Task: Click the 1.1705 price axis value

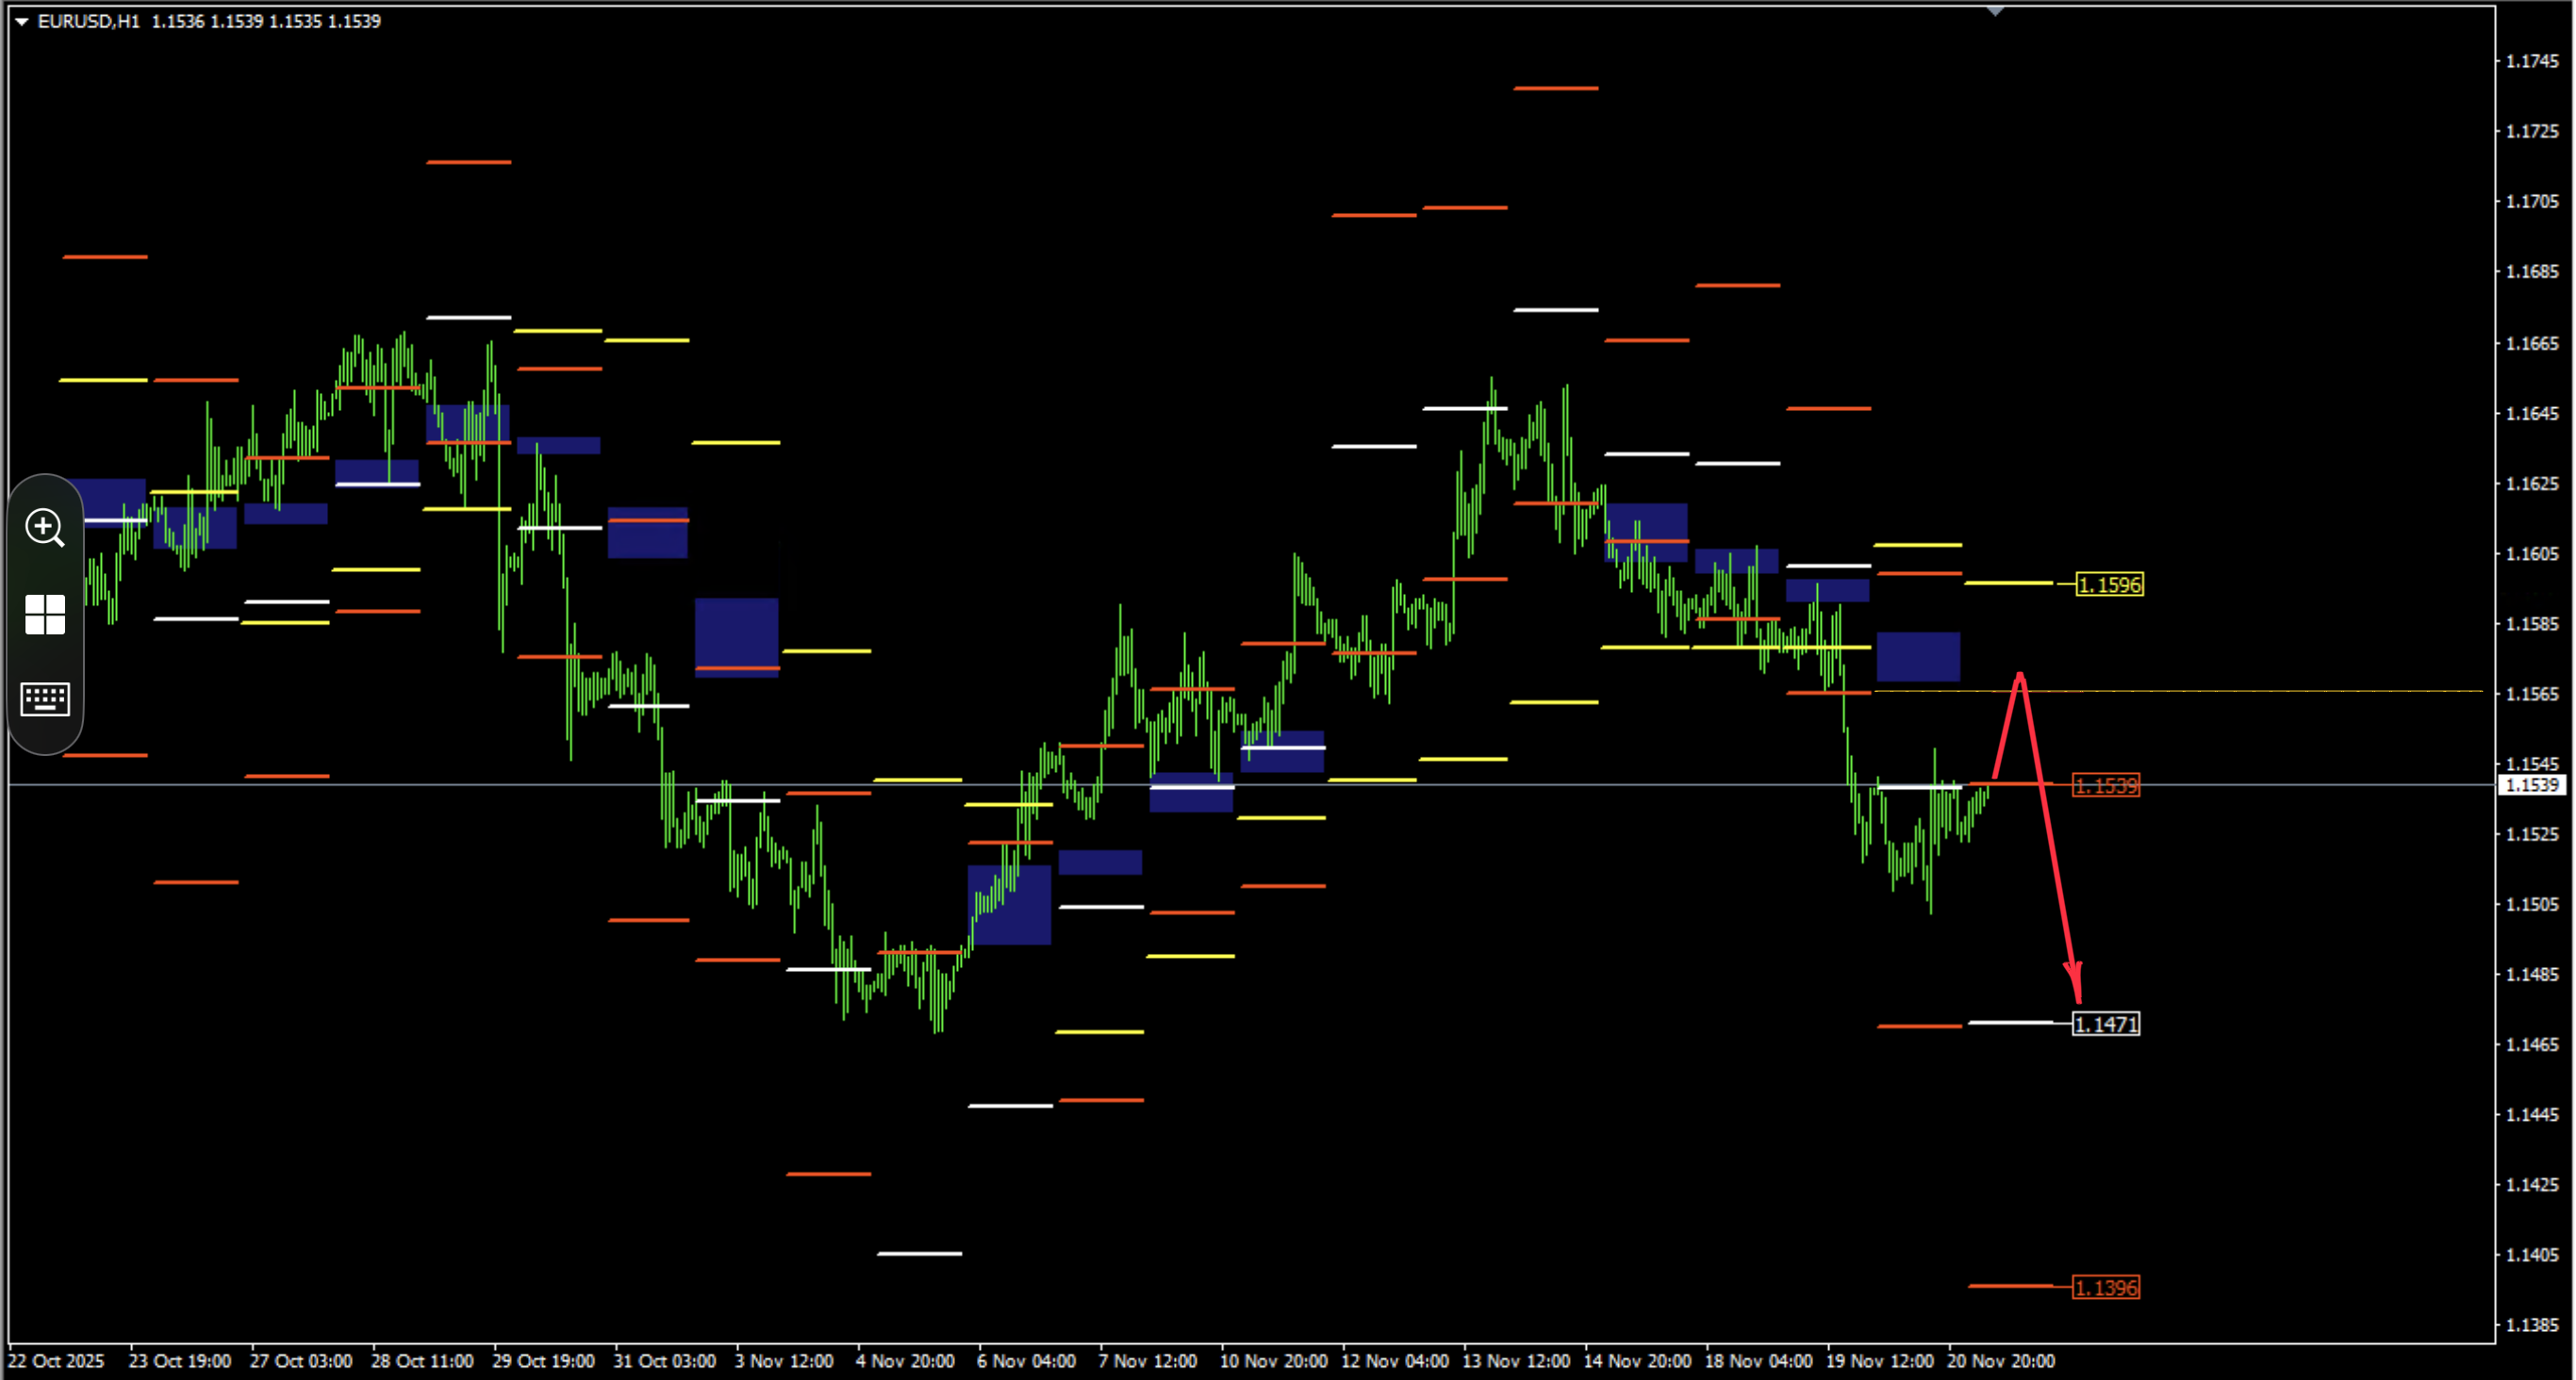Action: pyautogui.click(x=2532, y=201)
